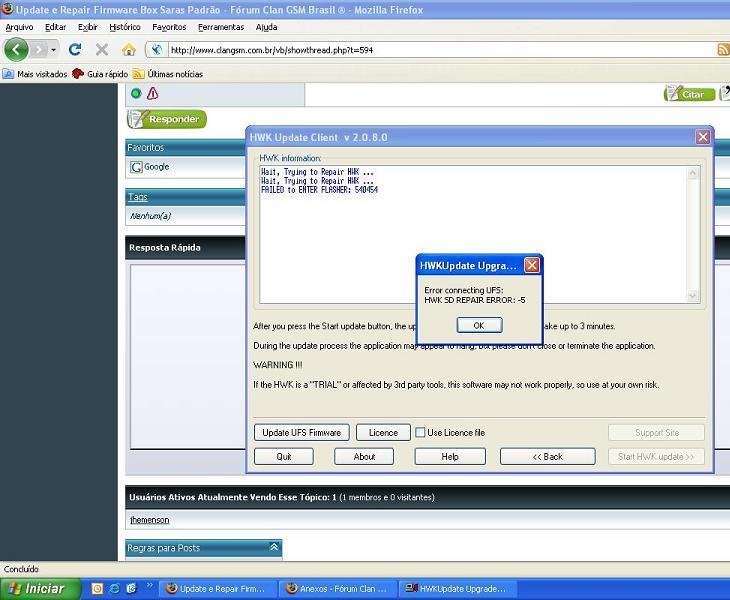Screen dimensions: 730x600
Task: Click Firefox back navigation arrow
Action: (16, 49)
